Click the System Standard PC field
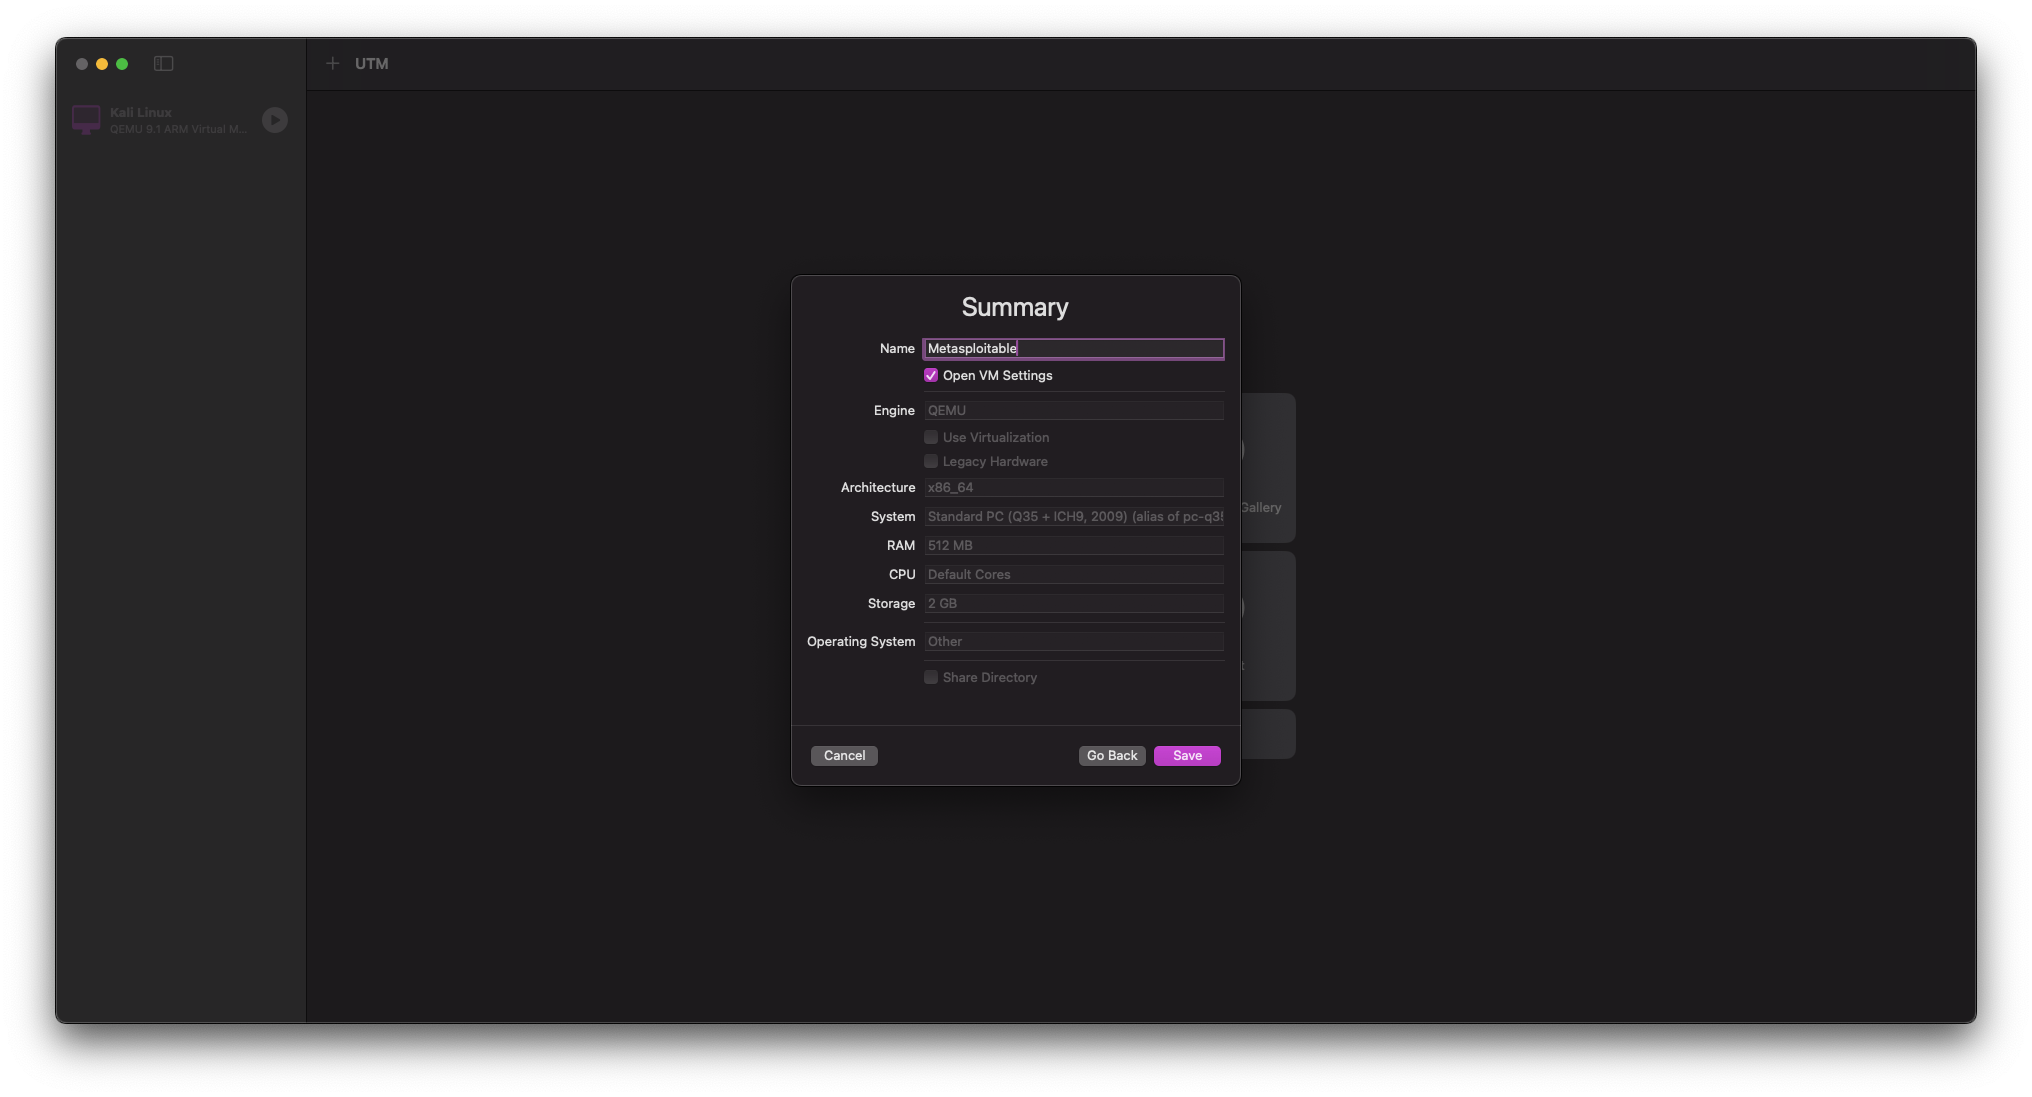The width and height of the screenshot is (2032, 1097). [1073, 517]
